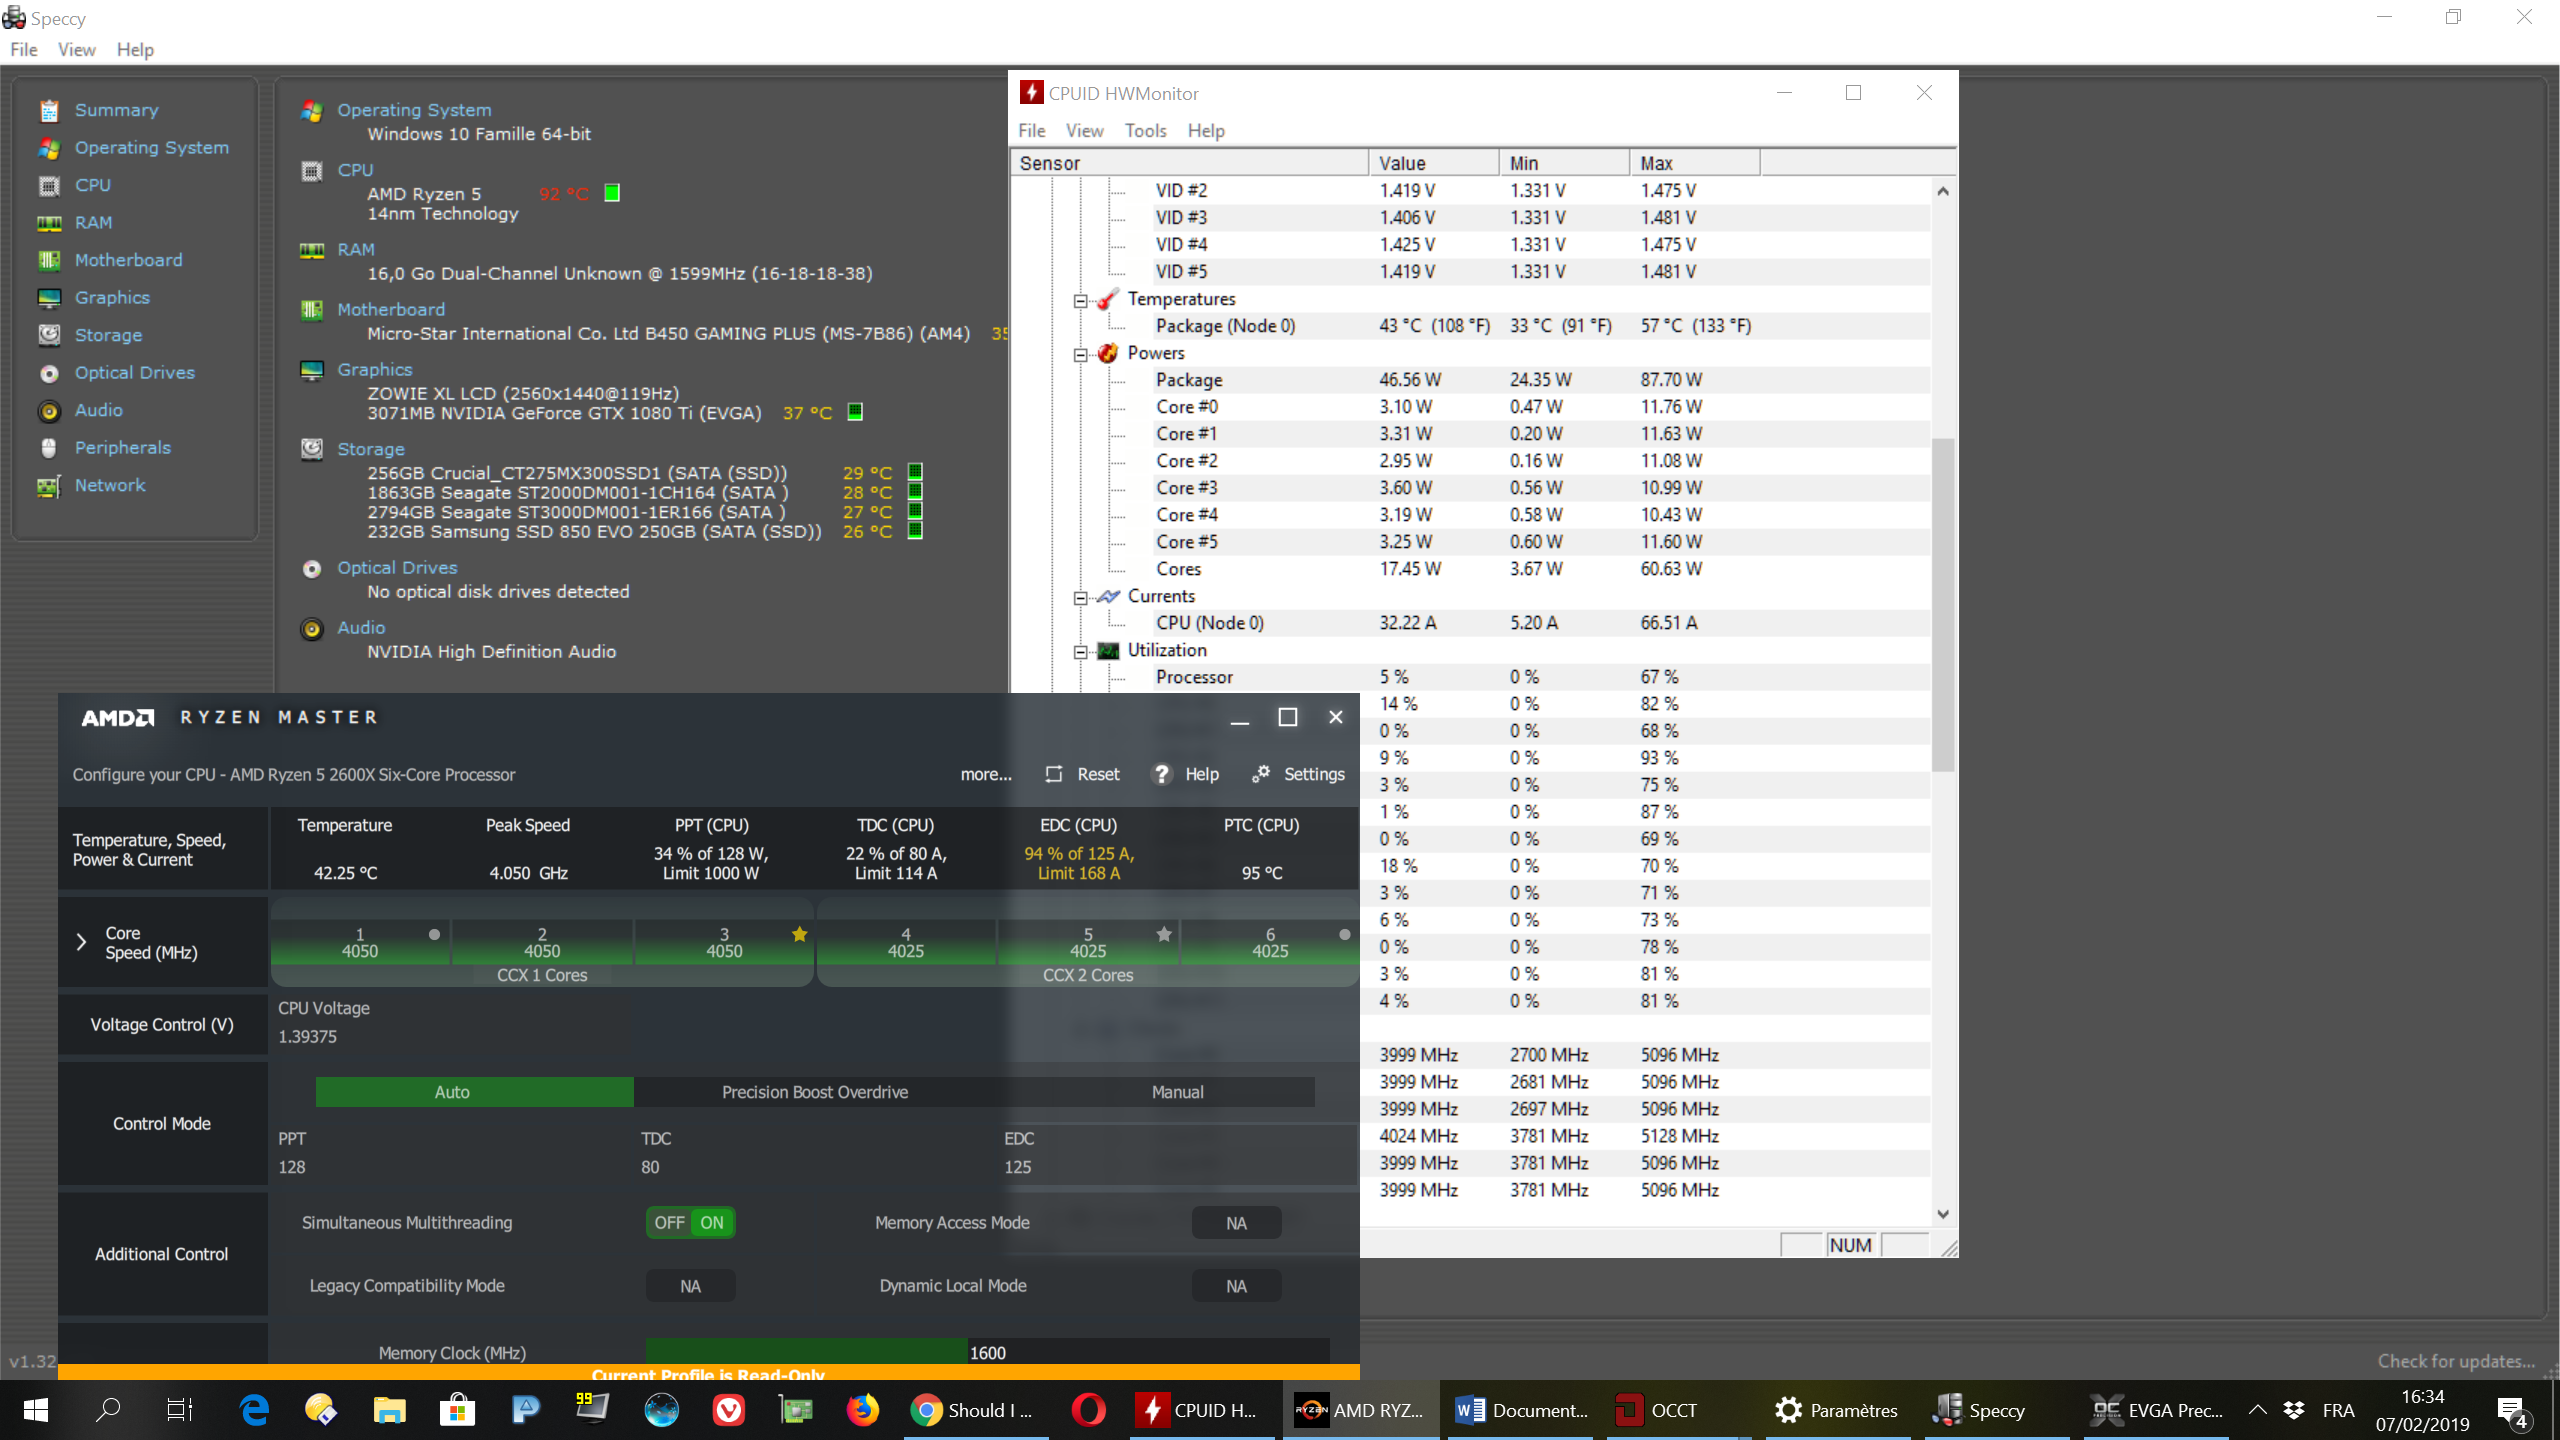This screenshot has width=2560, height=1440.
Task: Click HWMonitor scrollbar up arrow
Action: (1942, 191)
